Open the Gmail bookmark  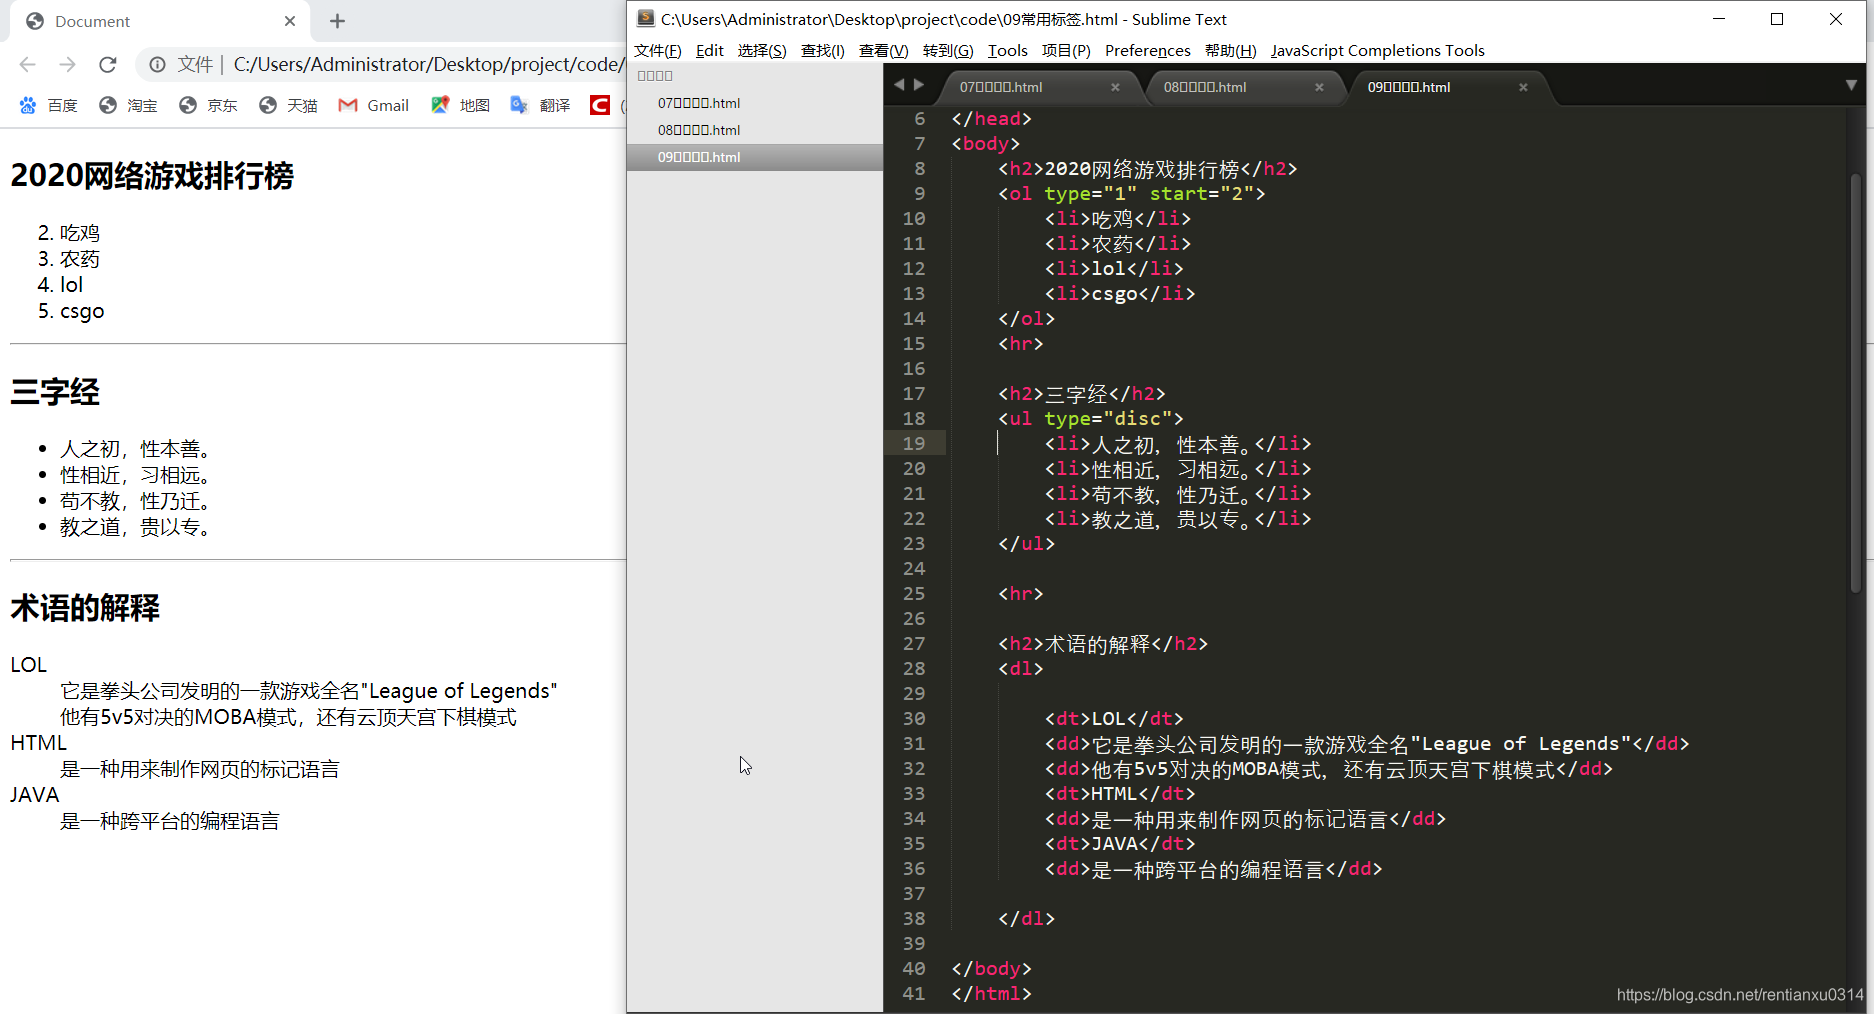[374, 105]
